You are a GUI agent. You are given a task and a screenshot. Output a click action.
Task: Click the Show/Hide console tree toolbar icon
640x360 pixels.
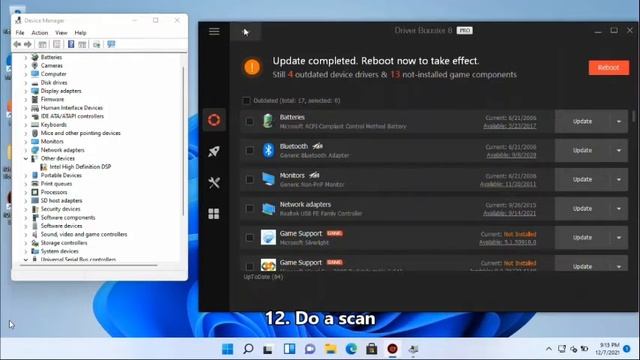click(x=42, y=44)
